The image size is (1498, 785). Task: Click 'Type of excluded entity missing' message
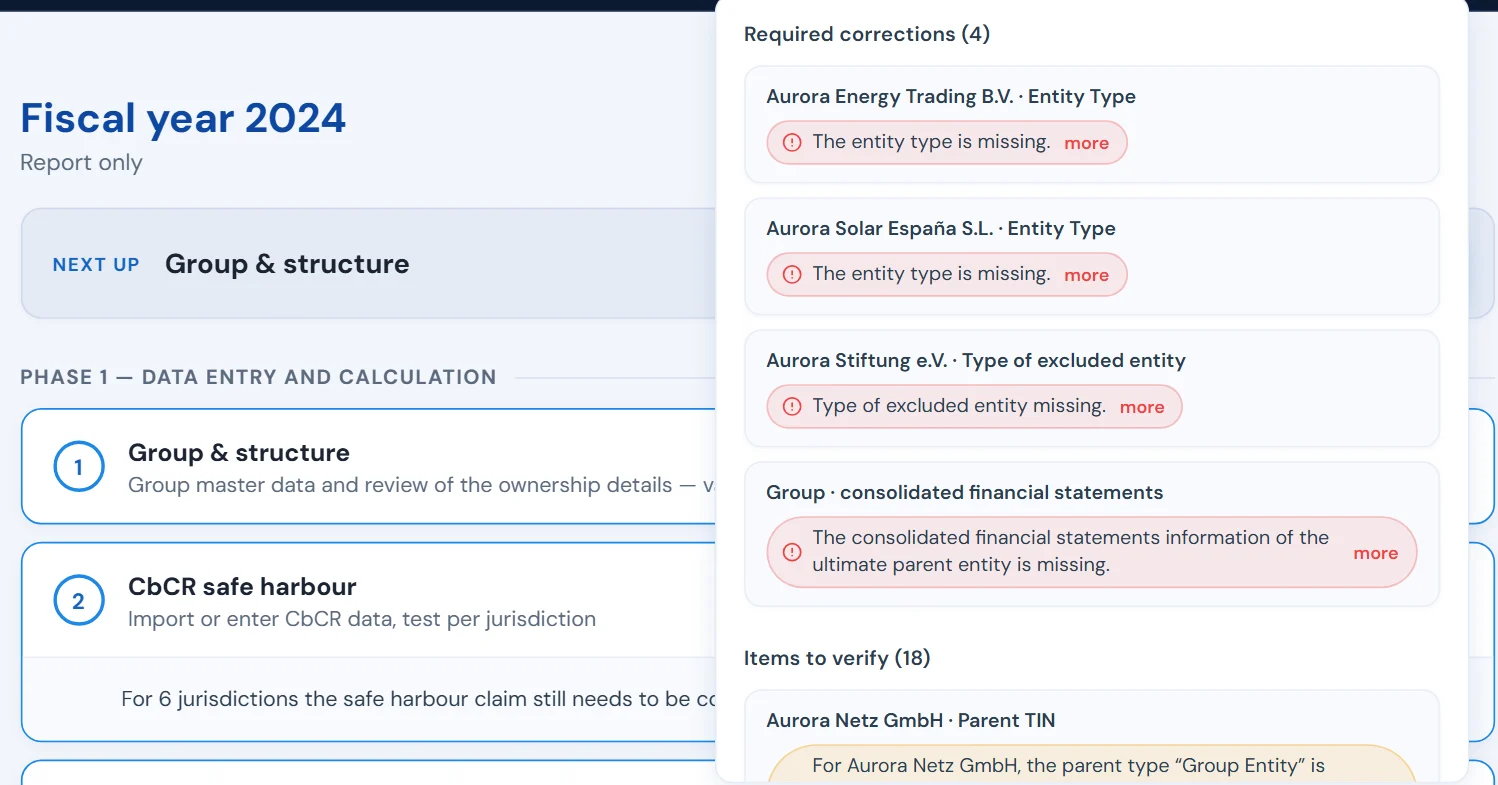point(959,406)
